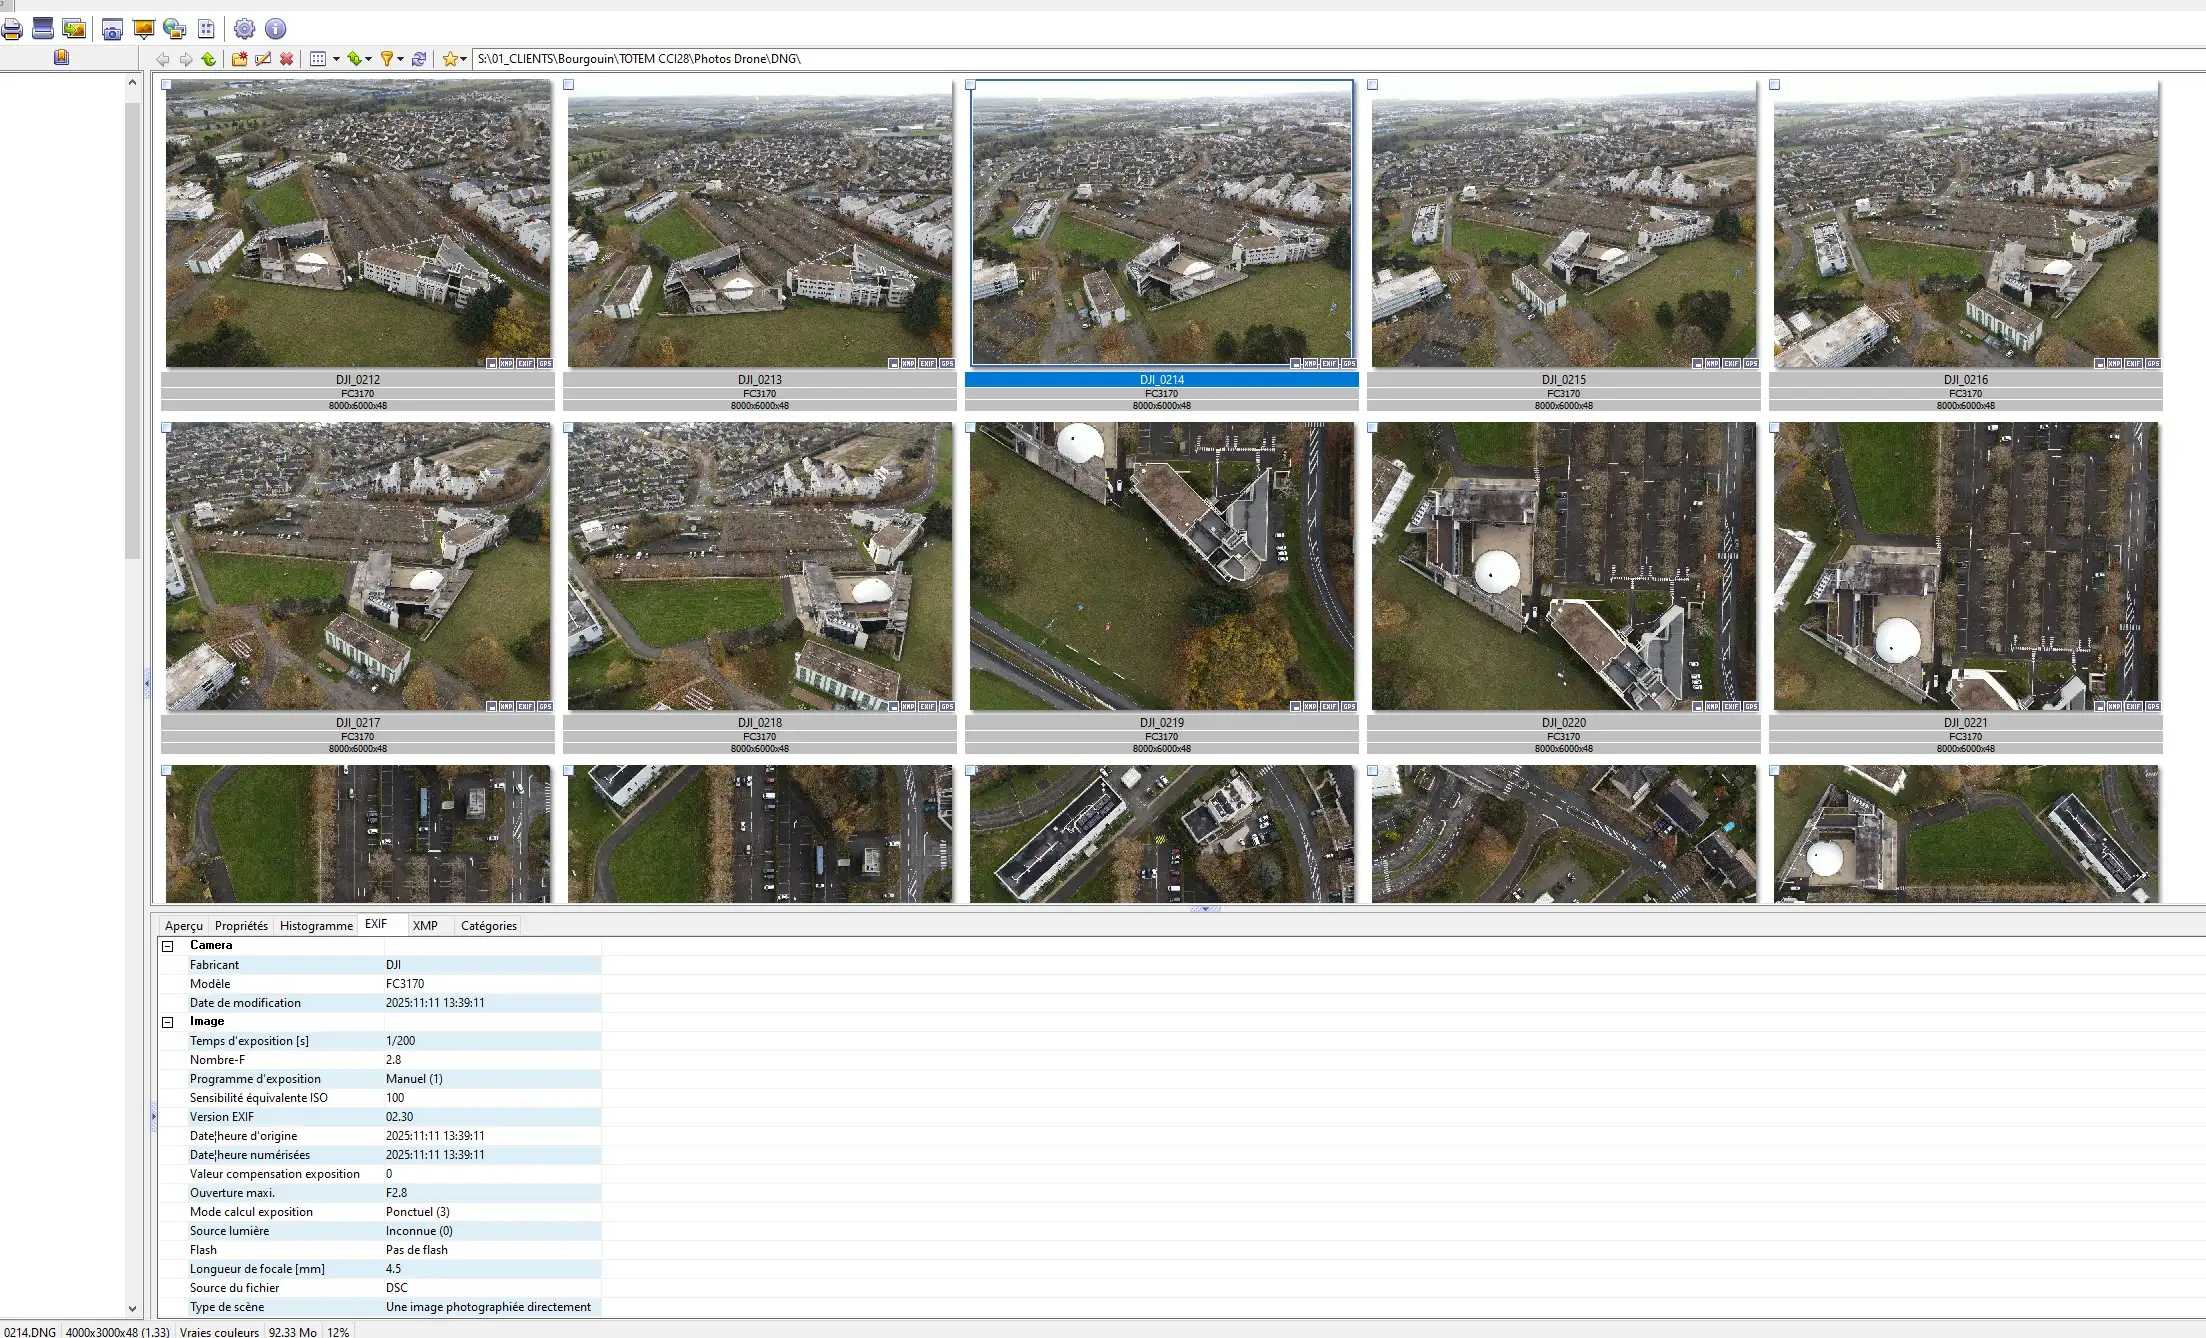Select the DJI_0218 thumbnail
Image resolution: width=2206 pixels, height=1338 pixels.
click(760, 567)
